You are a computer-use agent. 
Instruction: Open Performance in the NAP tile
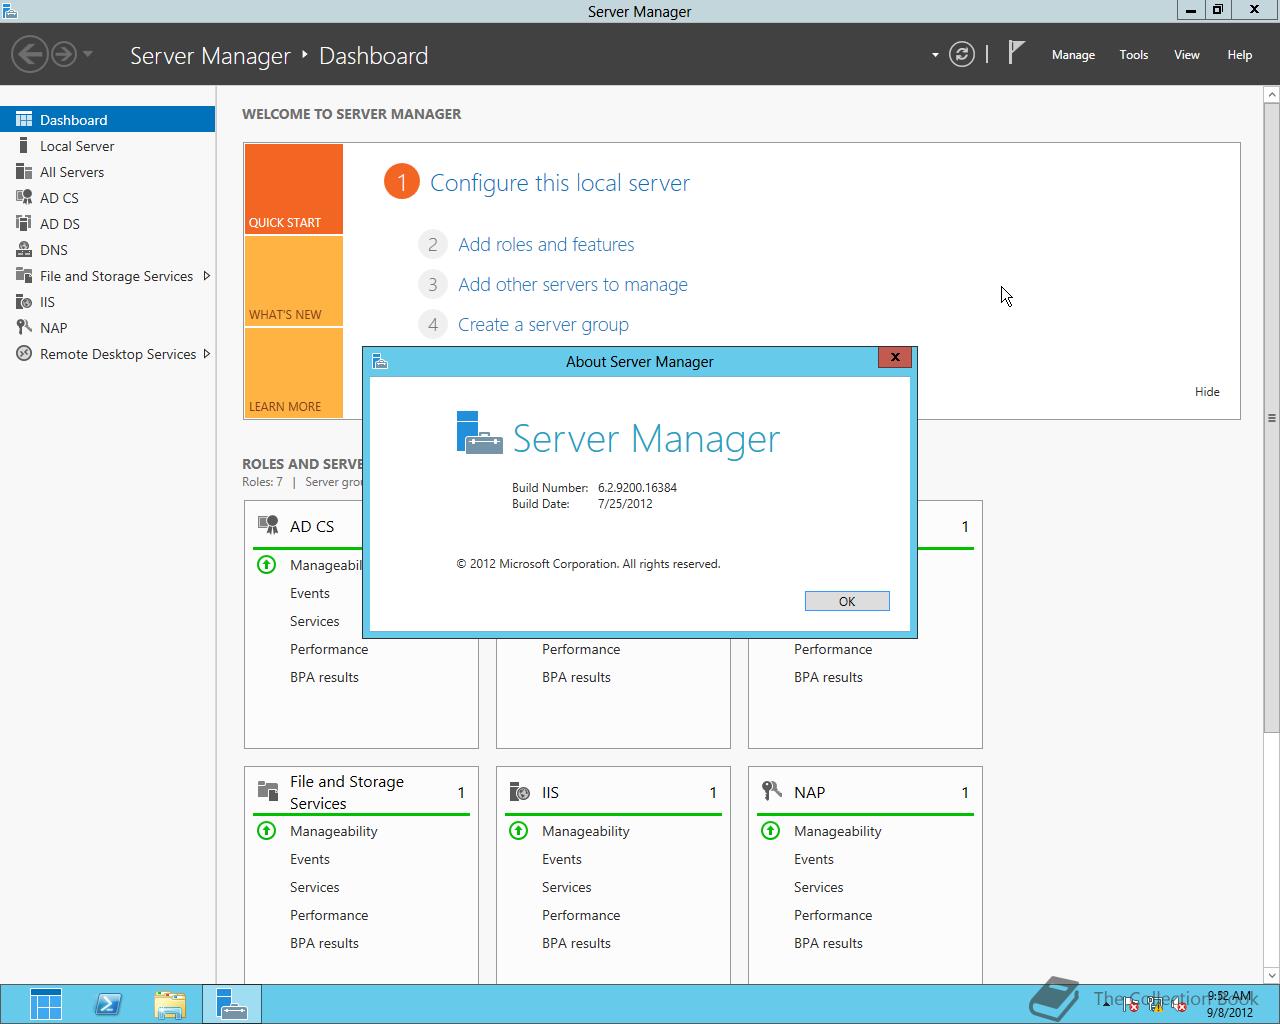click(x=833, y=915)
